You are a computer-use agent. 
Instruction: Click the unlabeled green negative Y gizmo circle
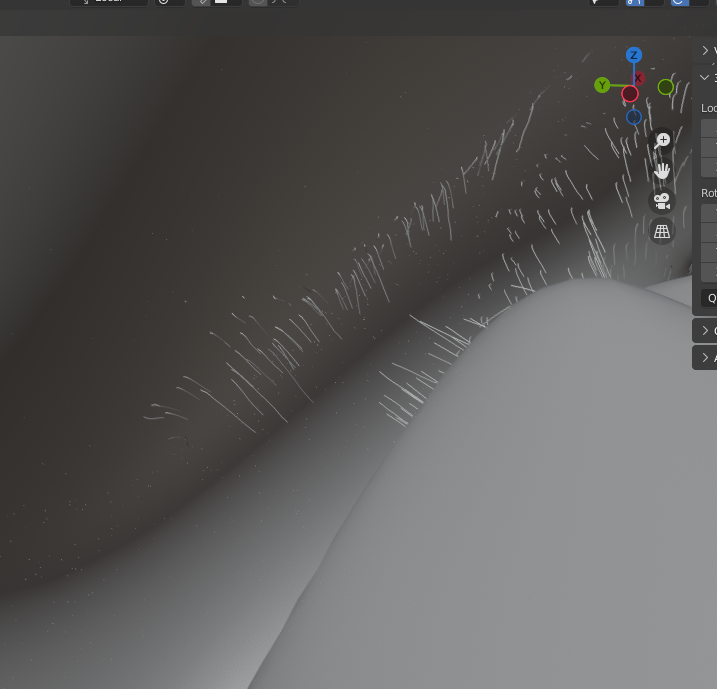click(666, 87)
